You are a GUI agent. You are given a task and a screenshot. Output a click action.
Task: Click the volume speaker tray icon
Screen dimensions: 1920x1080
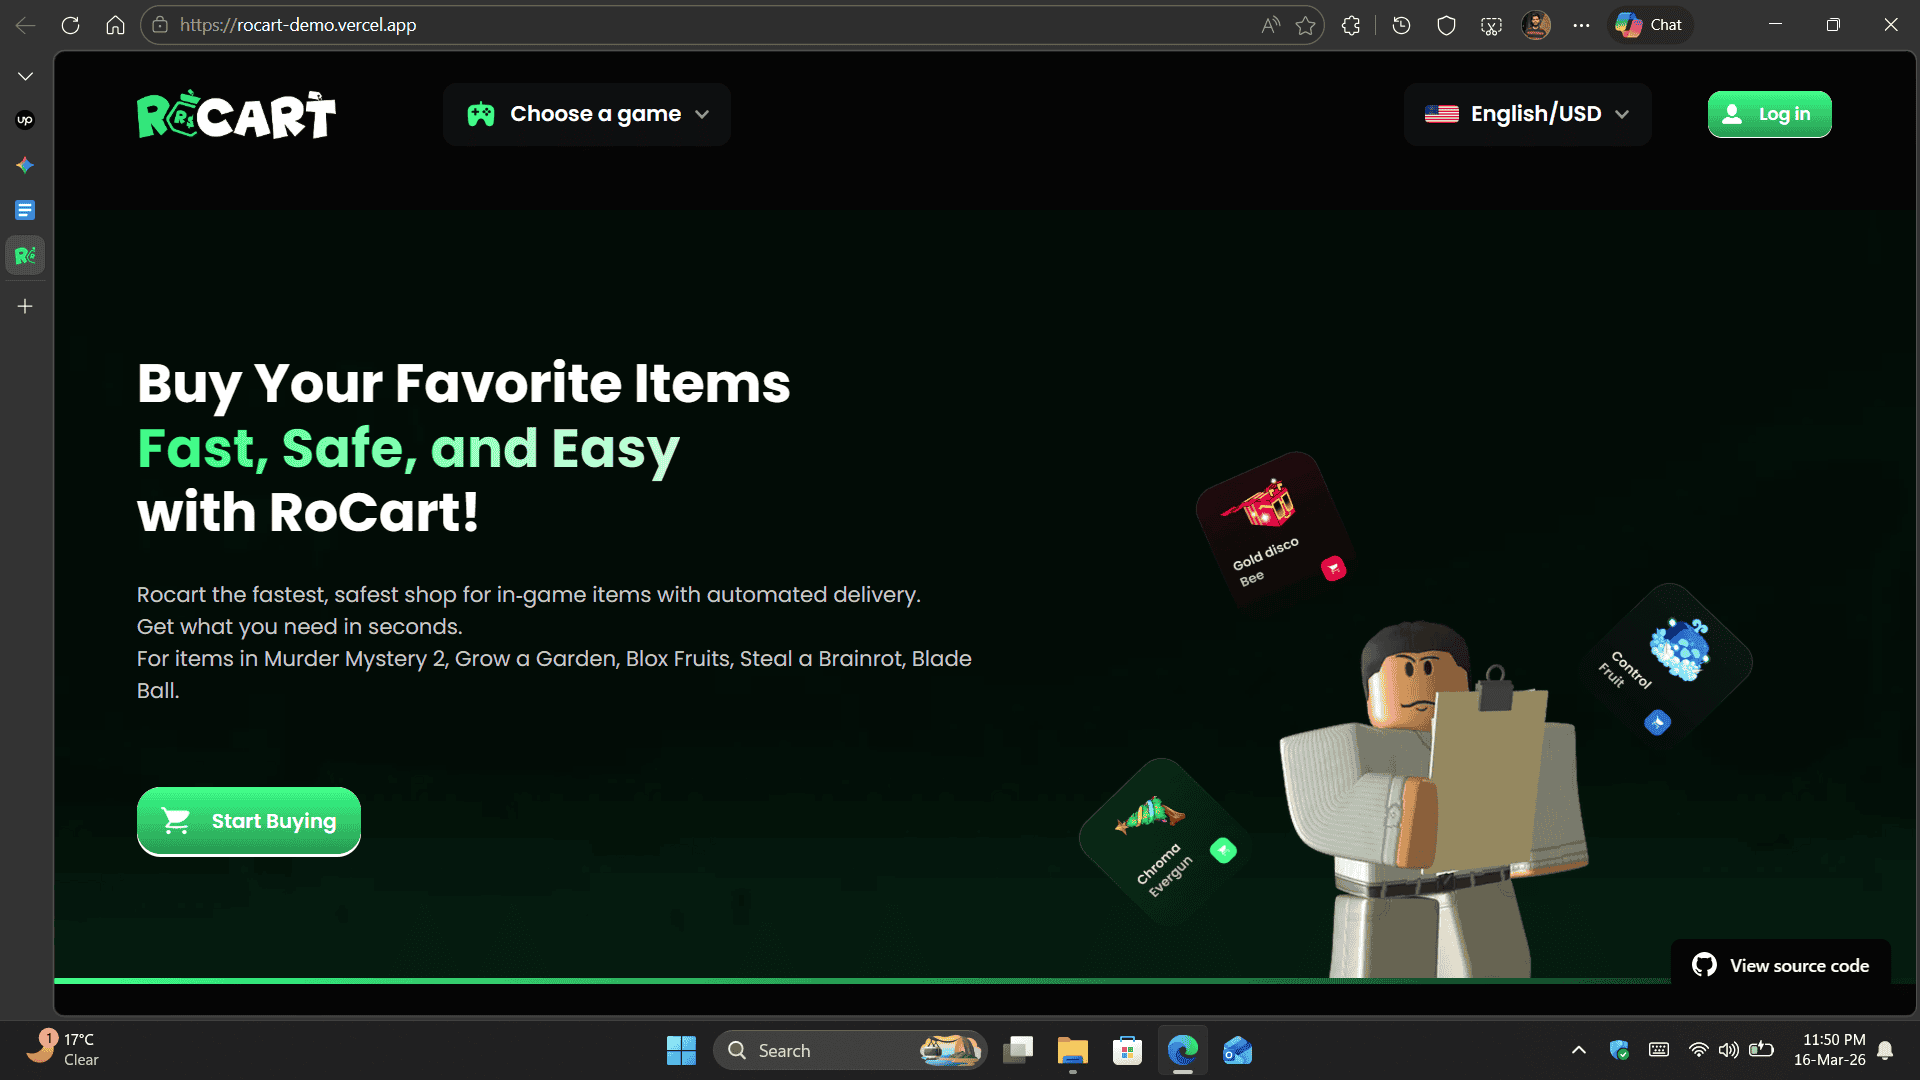click(x=1729, y=1050)
